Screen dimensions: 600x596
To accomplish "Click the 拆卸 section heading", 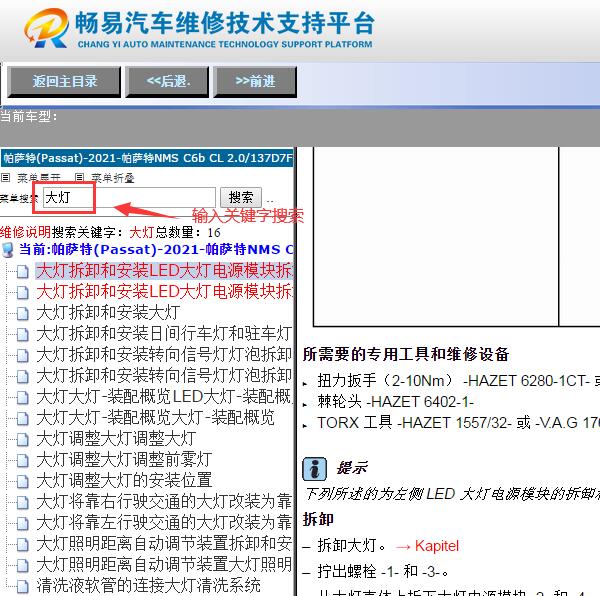I will pyautogui.click(x=318, y=519).
